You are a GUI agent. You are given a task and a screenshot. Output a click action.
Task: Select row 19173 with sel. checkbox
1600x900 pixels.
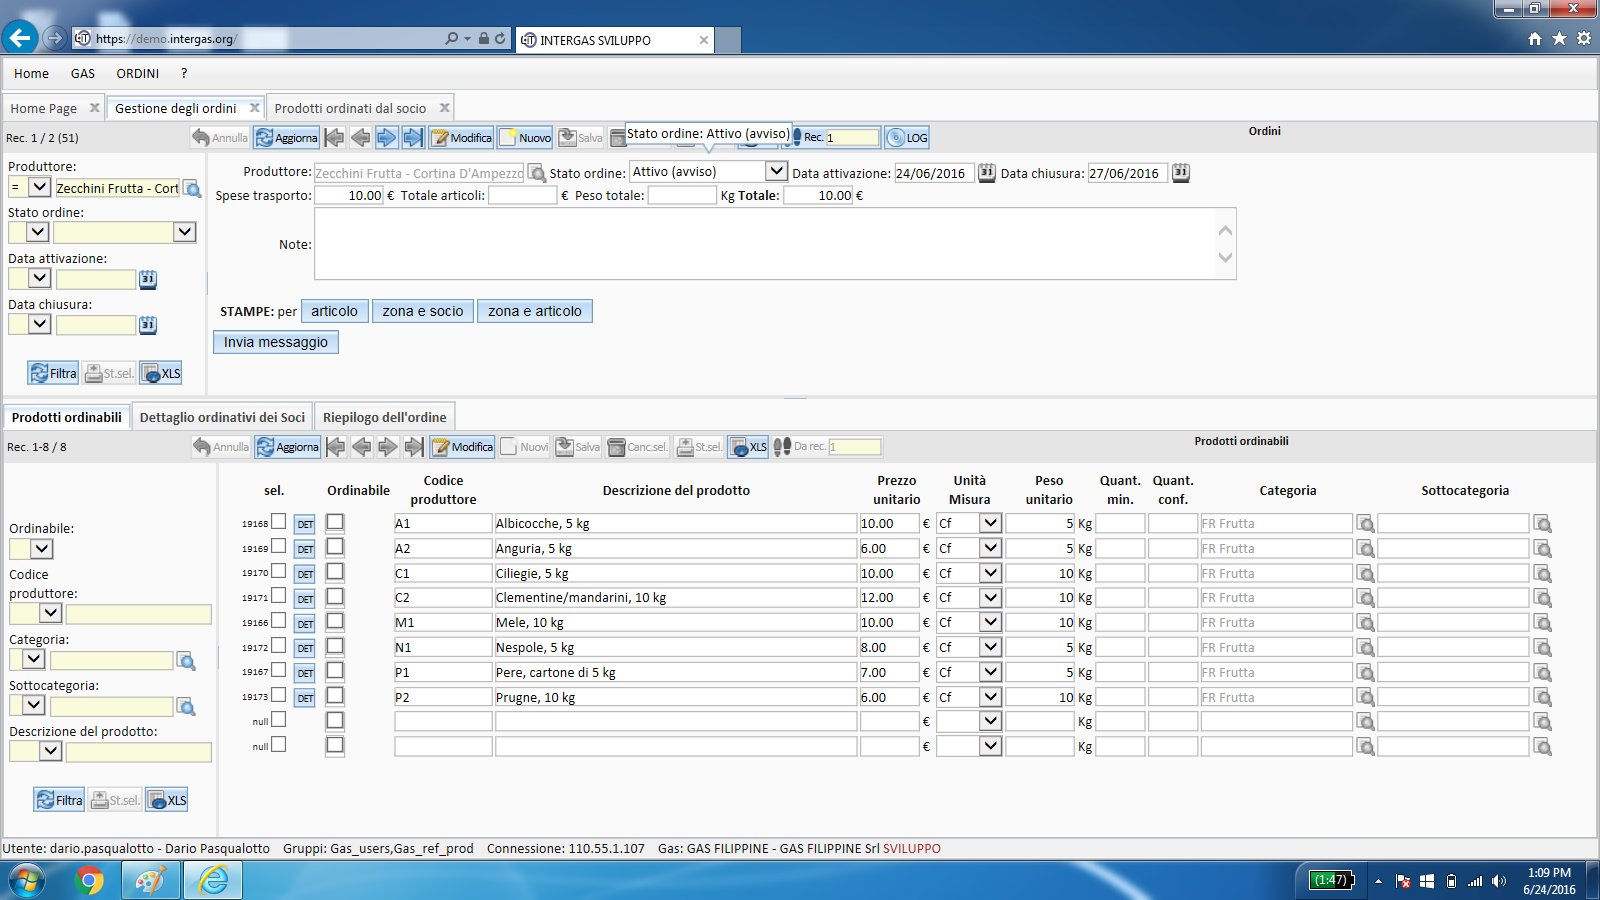pyautogui.click(x=279, y=694)
